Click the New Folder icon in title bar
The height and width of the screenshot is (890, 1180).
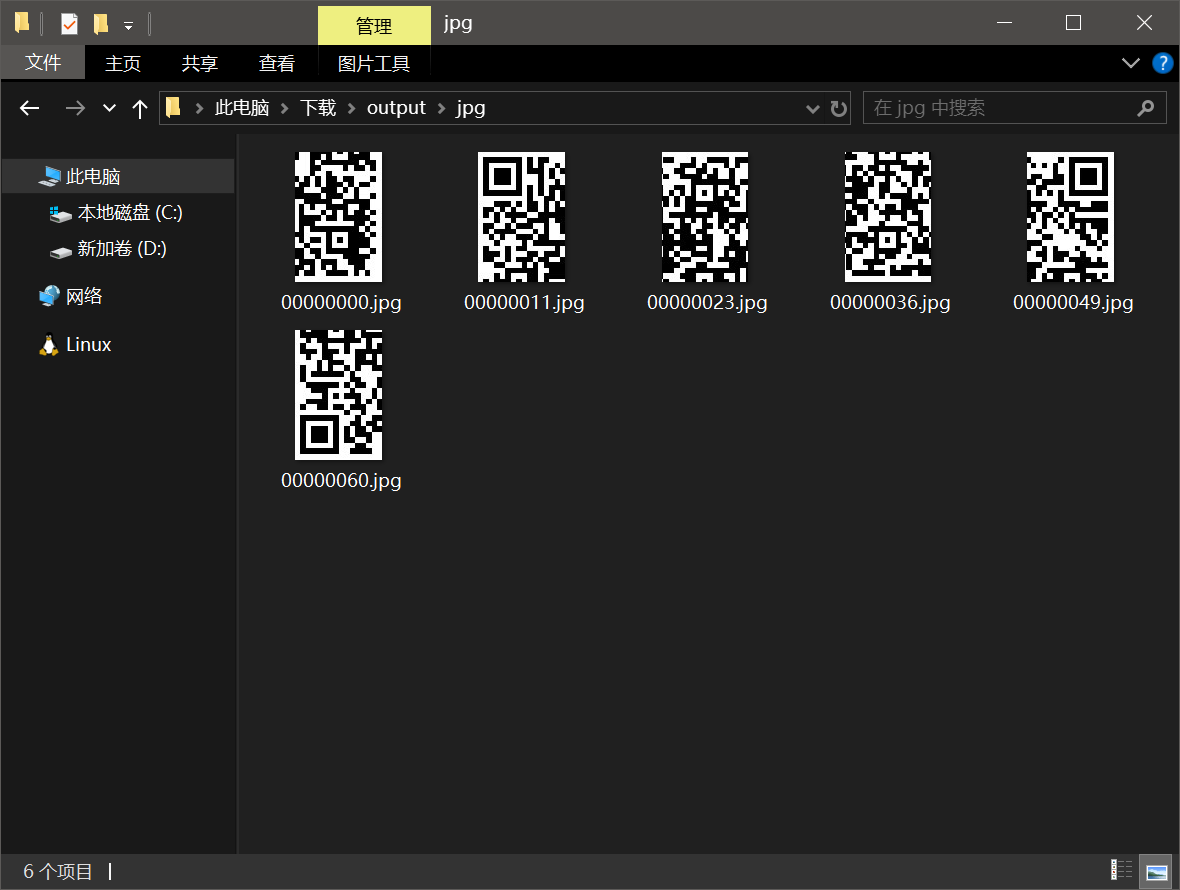(100, 23)
